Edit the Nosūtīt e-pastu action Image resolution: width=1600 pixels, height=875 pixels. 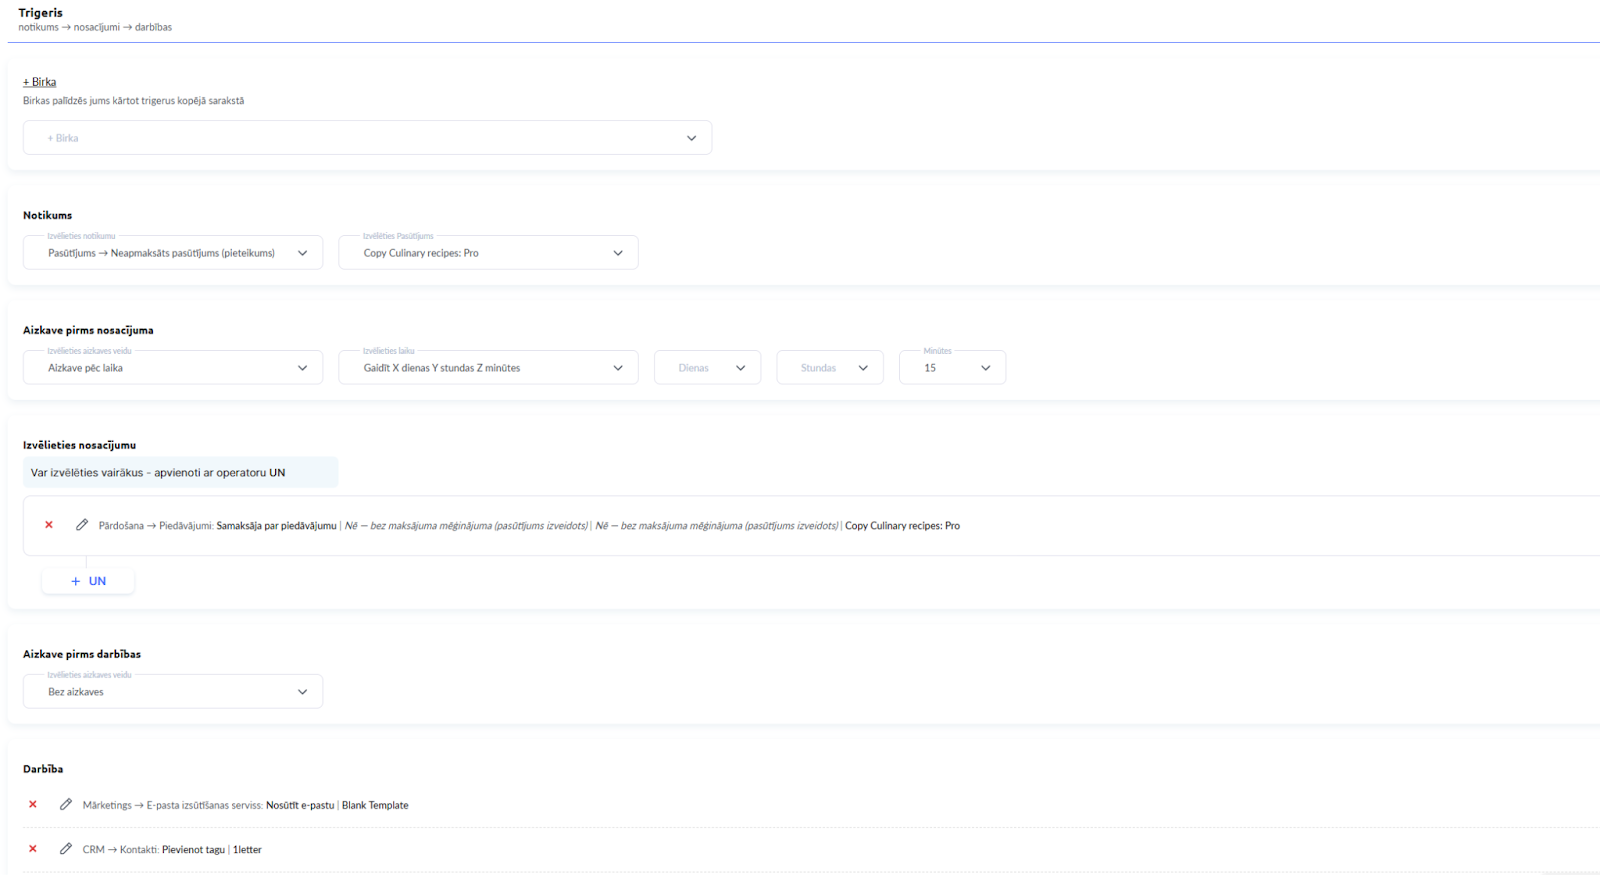(x=66, y=805)
